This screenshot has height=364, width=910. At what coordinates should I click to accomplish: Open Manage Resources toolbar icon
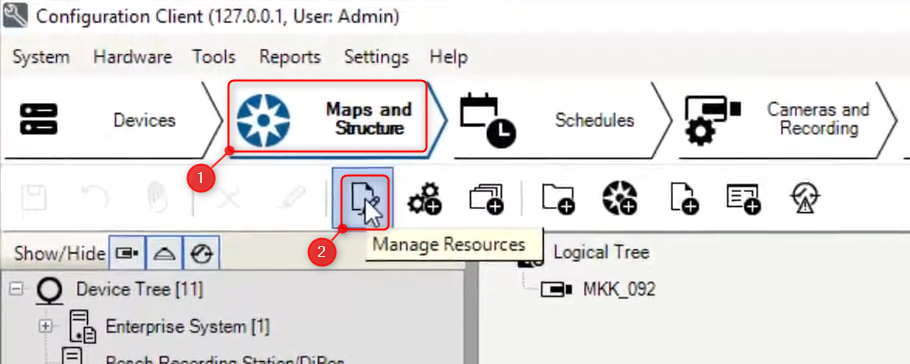(x=363, y=197)
